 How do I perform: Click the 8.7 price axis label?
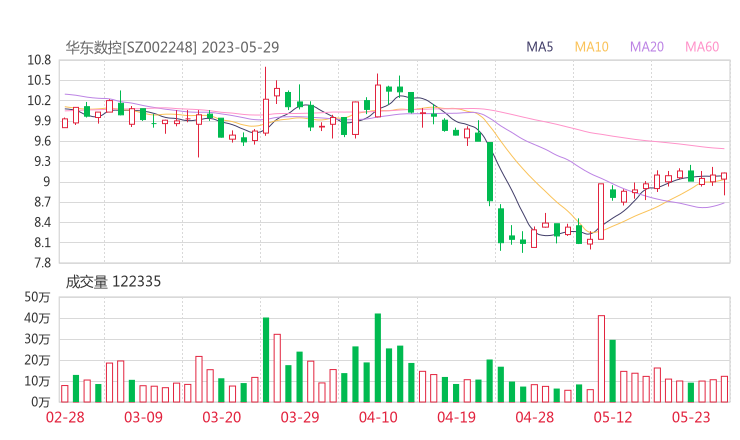click(42, 202)
